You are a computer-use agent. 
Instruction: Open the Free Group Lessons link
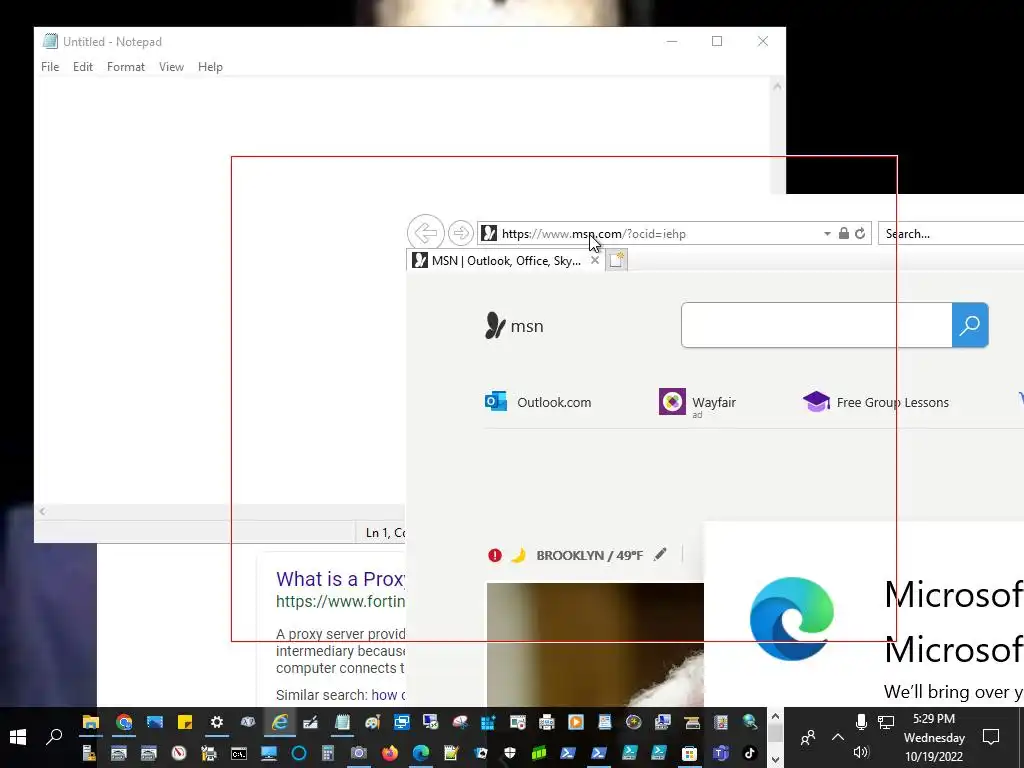[x=876, y=402]
